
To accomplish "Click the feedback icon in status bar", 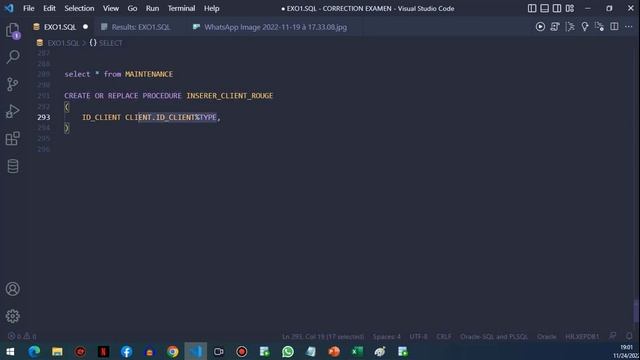I will [613, 336].
